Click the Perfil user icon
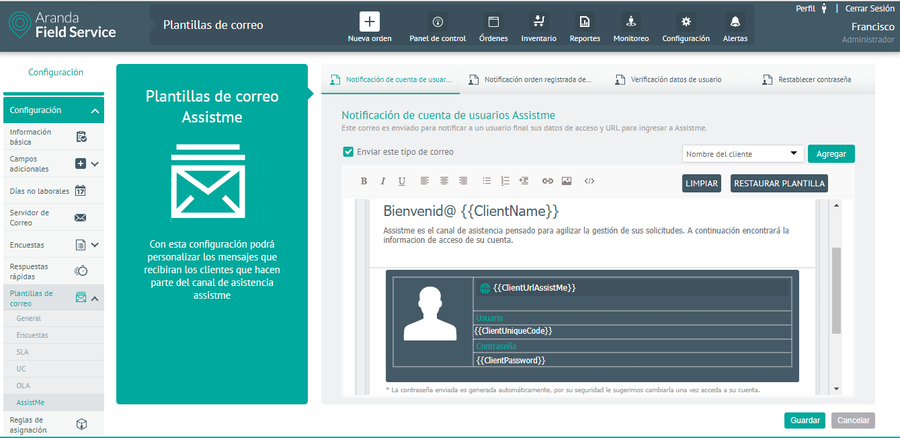Viewport: 900px width, 438px height. pos(824,9)
